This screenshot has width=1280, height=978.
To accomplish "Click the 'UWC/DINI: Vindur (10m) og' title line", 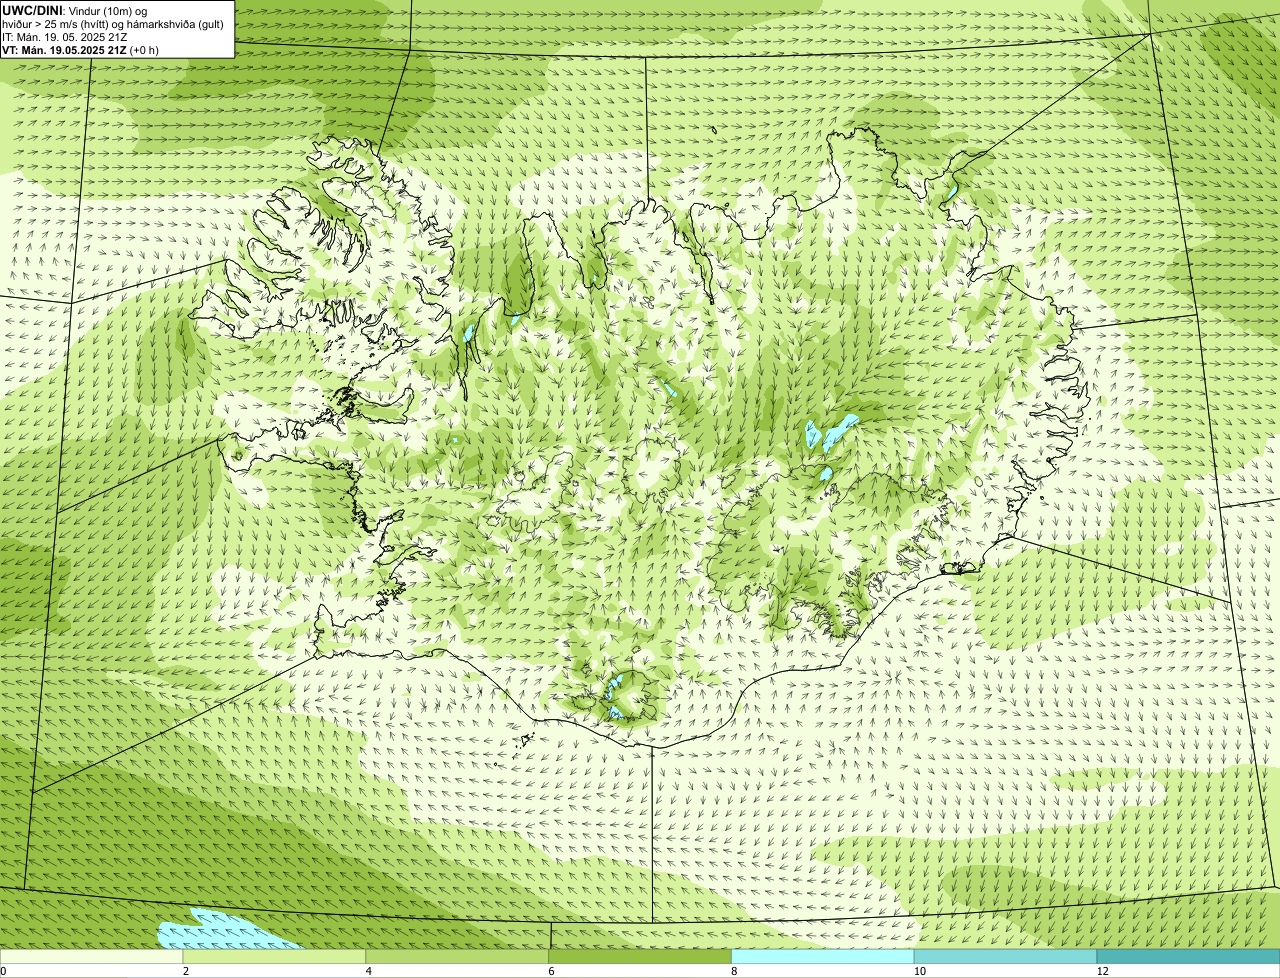I will 75,10.
